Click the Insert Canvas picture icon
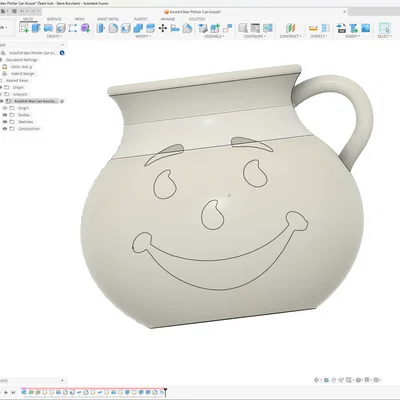This screenshot has width=400, height=400. point(366,28)
